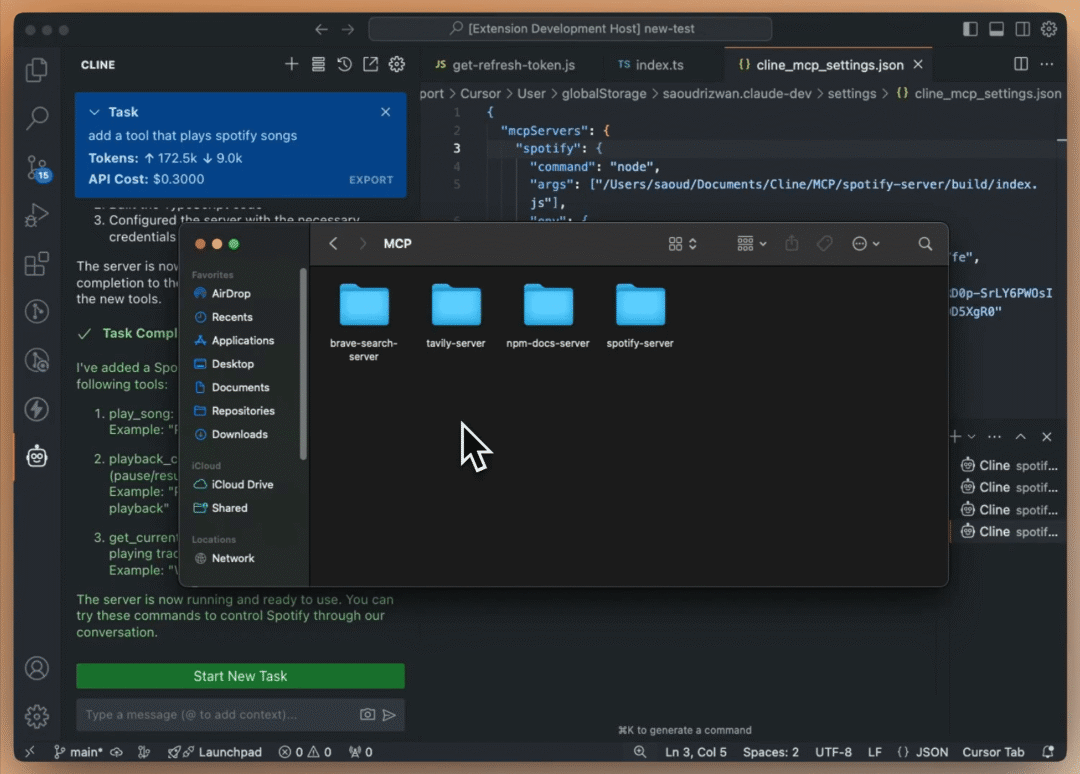This screenshot has height=774, width=1080.
Task: Switch to index.ts tab
Action: 651,65
